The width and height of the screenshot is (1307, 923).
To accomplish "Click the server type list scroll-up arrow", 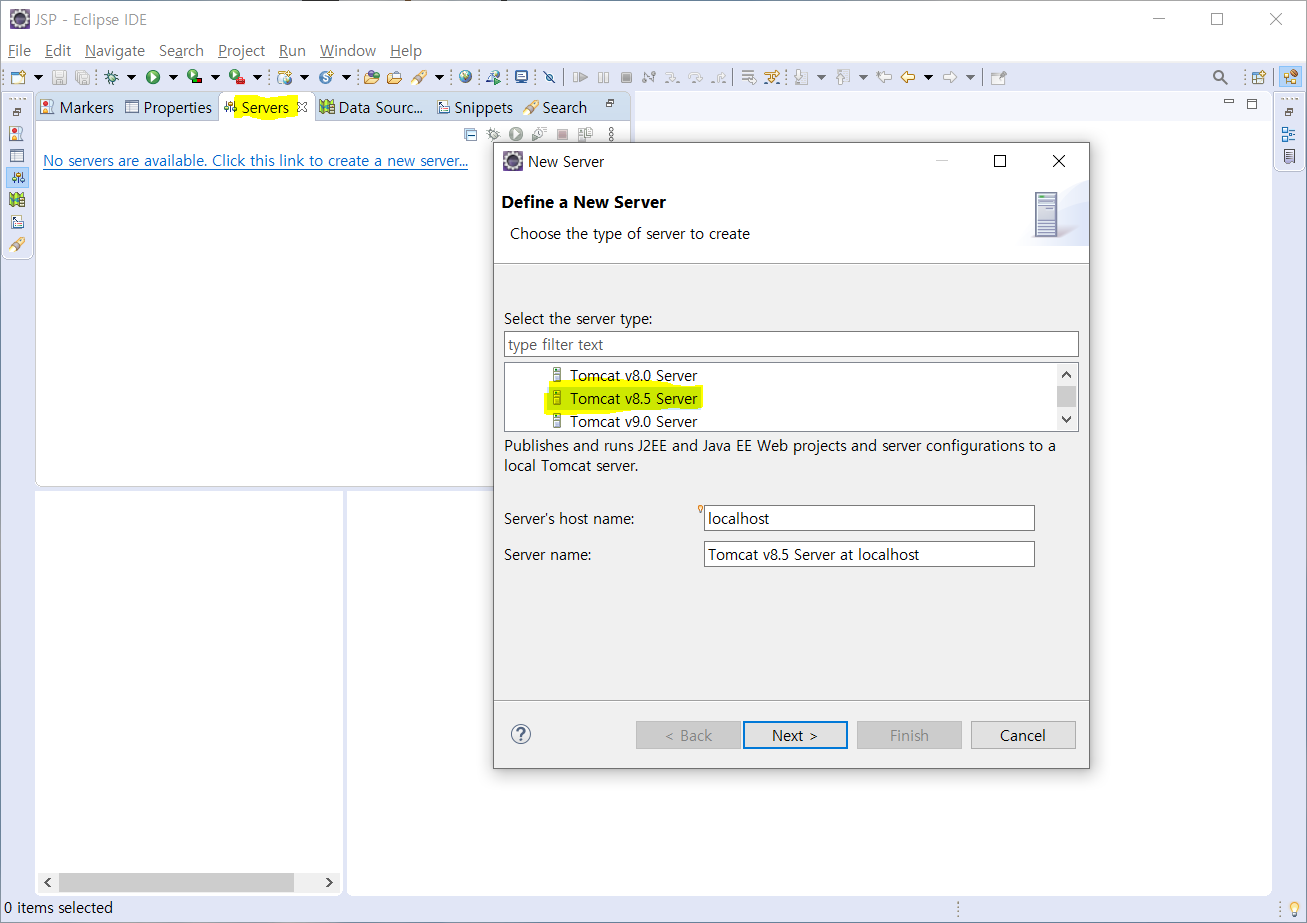I will pyautogui.click(x=1066, y=374).
